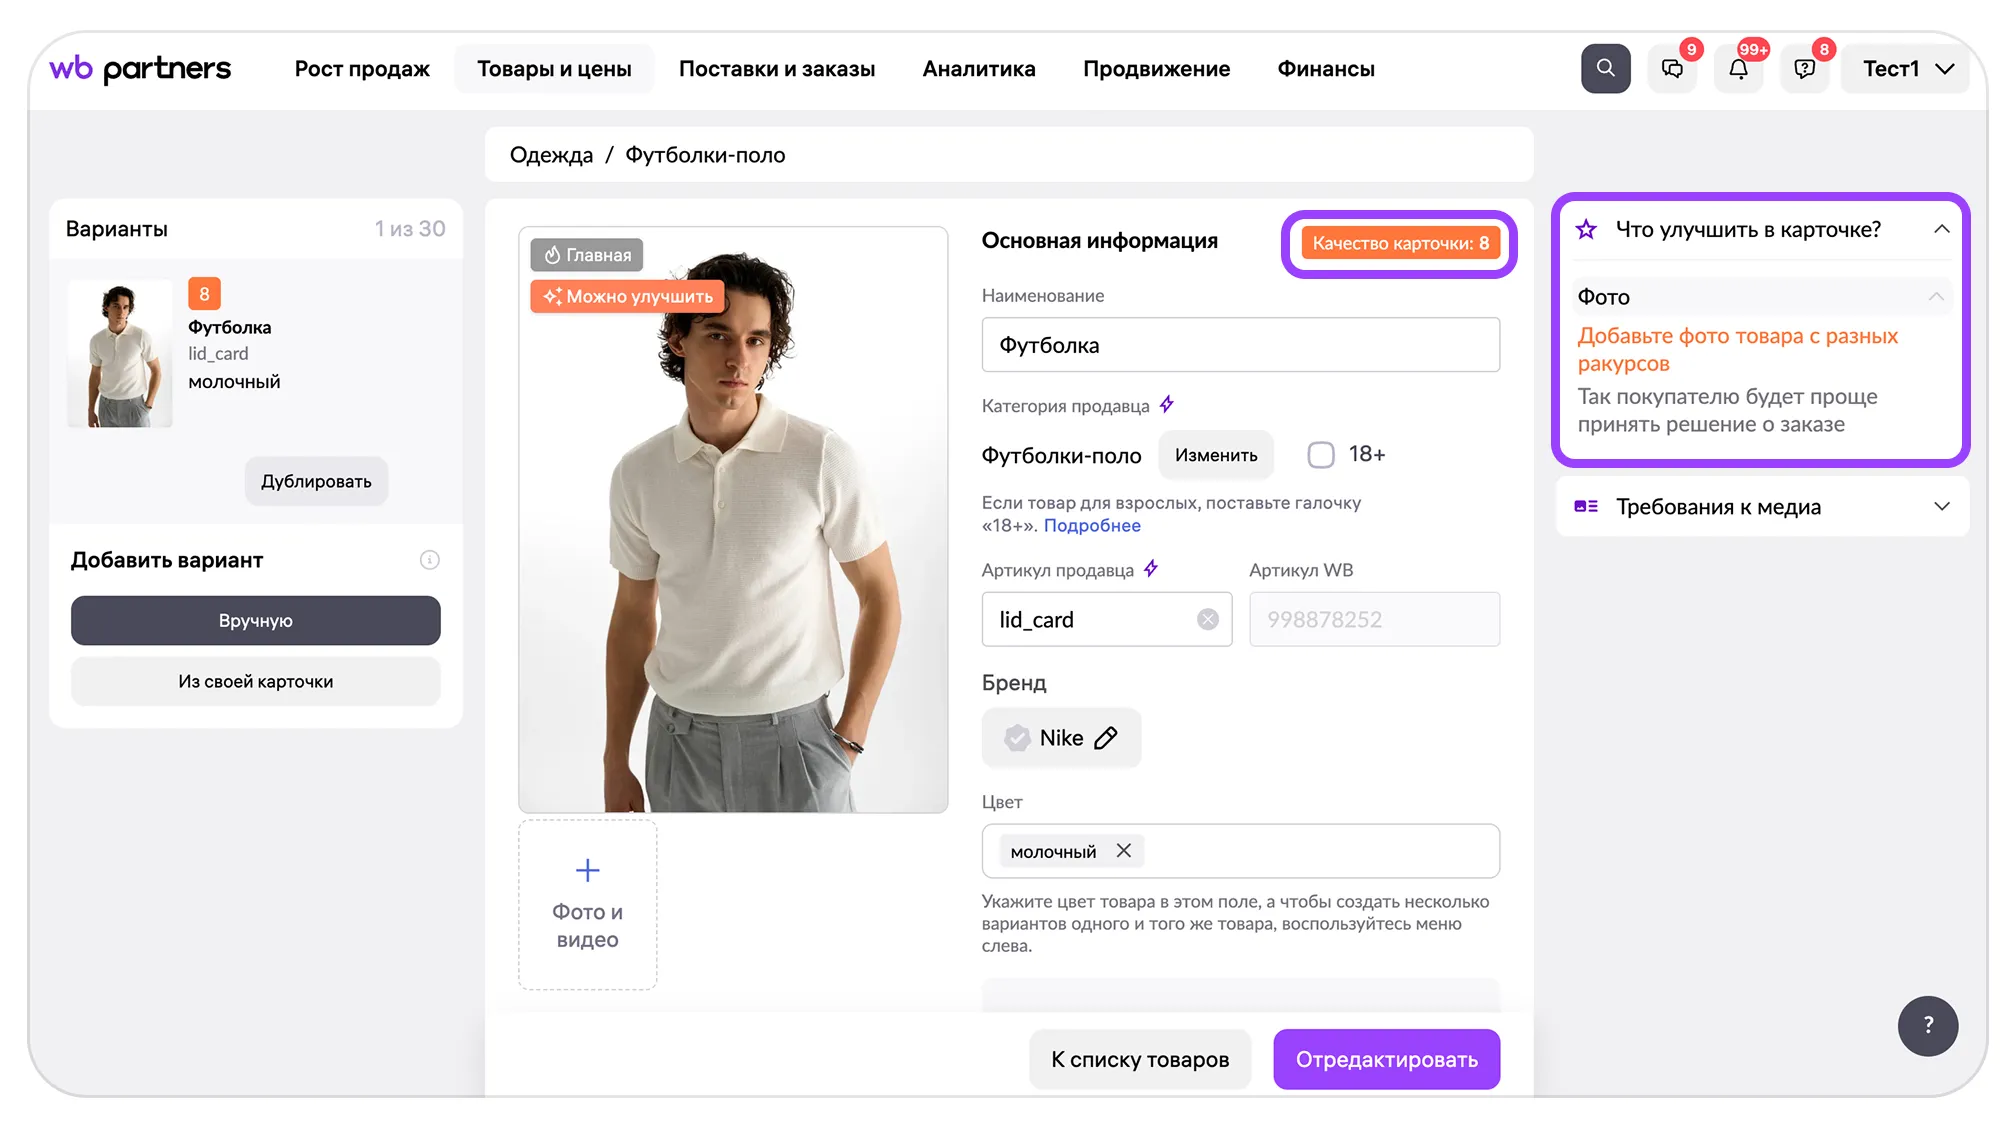The width and height of the screenshot is (2016, 1128).
Task: Click the pencil icon next to Nike brand
Action: (x=1106, y=738)
